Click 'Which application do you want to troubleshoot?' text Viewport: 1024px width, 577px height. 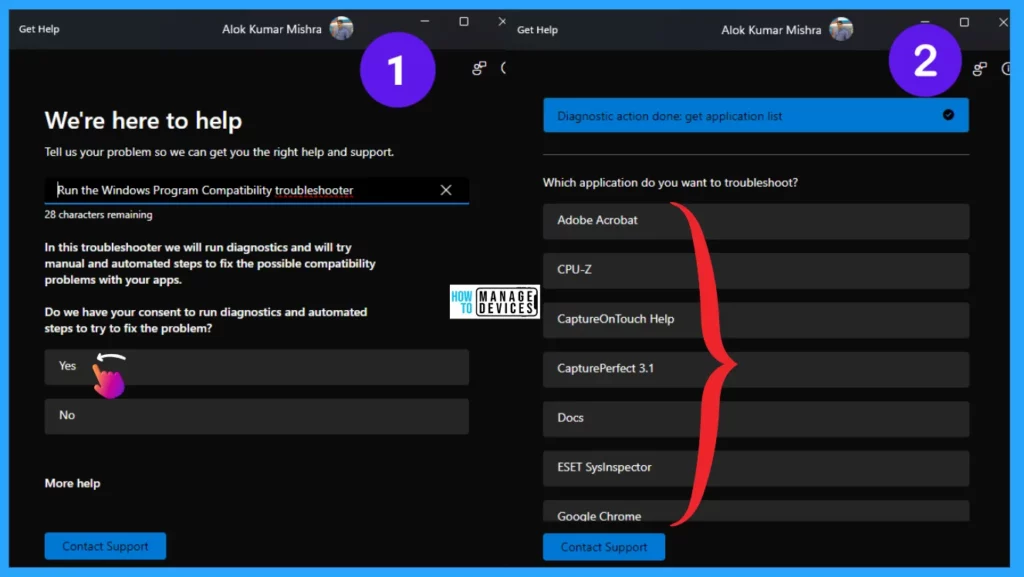[671, 183]
